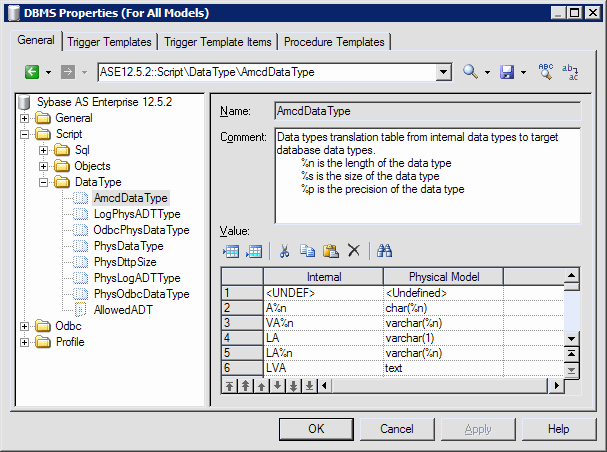Switch to the Trigger Templates tab

pos(110,42)
